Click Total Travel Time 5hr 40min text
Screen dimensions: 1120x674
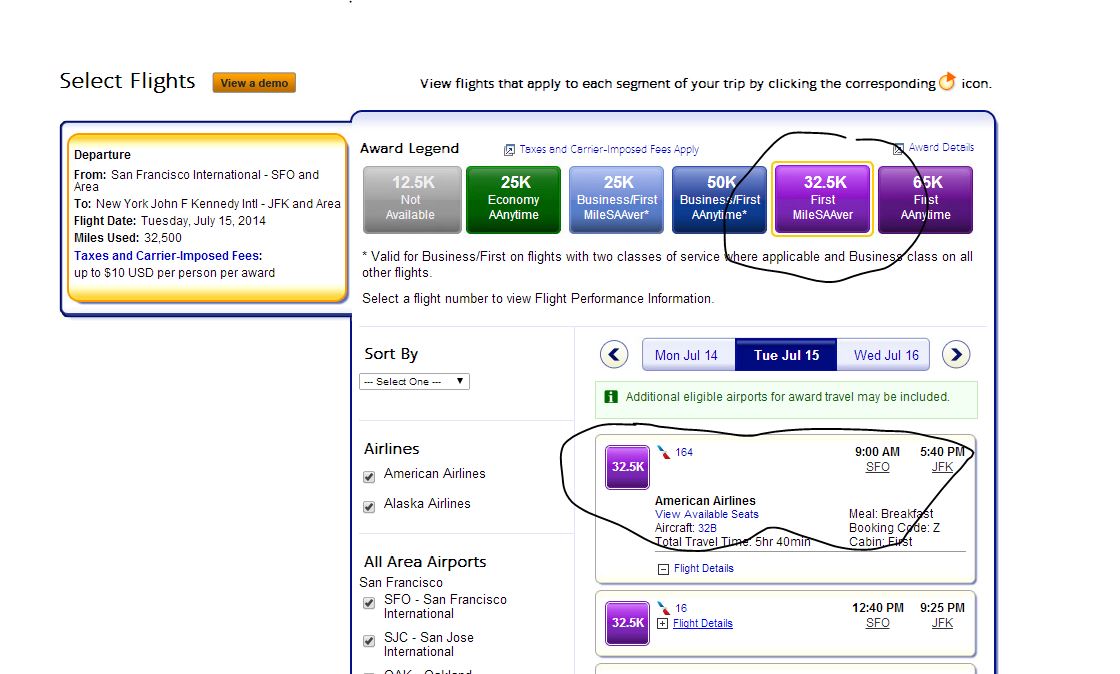[733, 542]
